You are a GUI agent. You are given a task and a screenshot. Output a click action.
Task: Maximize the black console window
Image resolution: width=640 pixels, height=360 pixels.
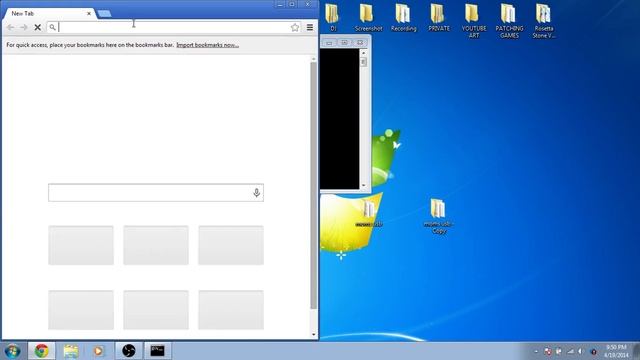point(344,42)
